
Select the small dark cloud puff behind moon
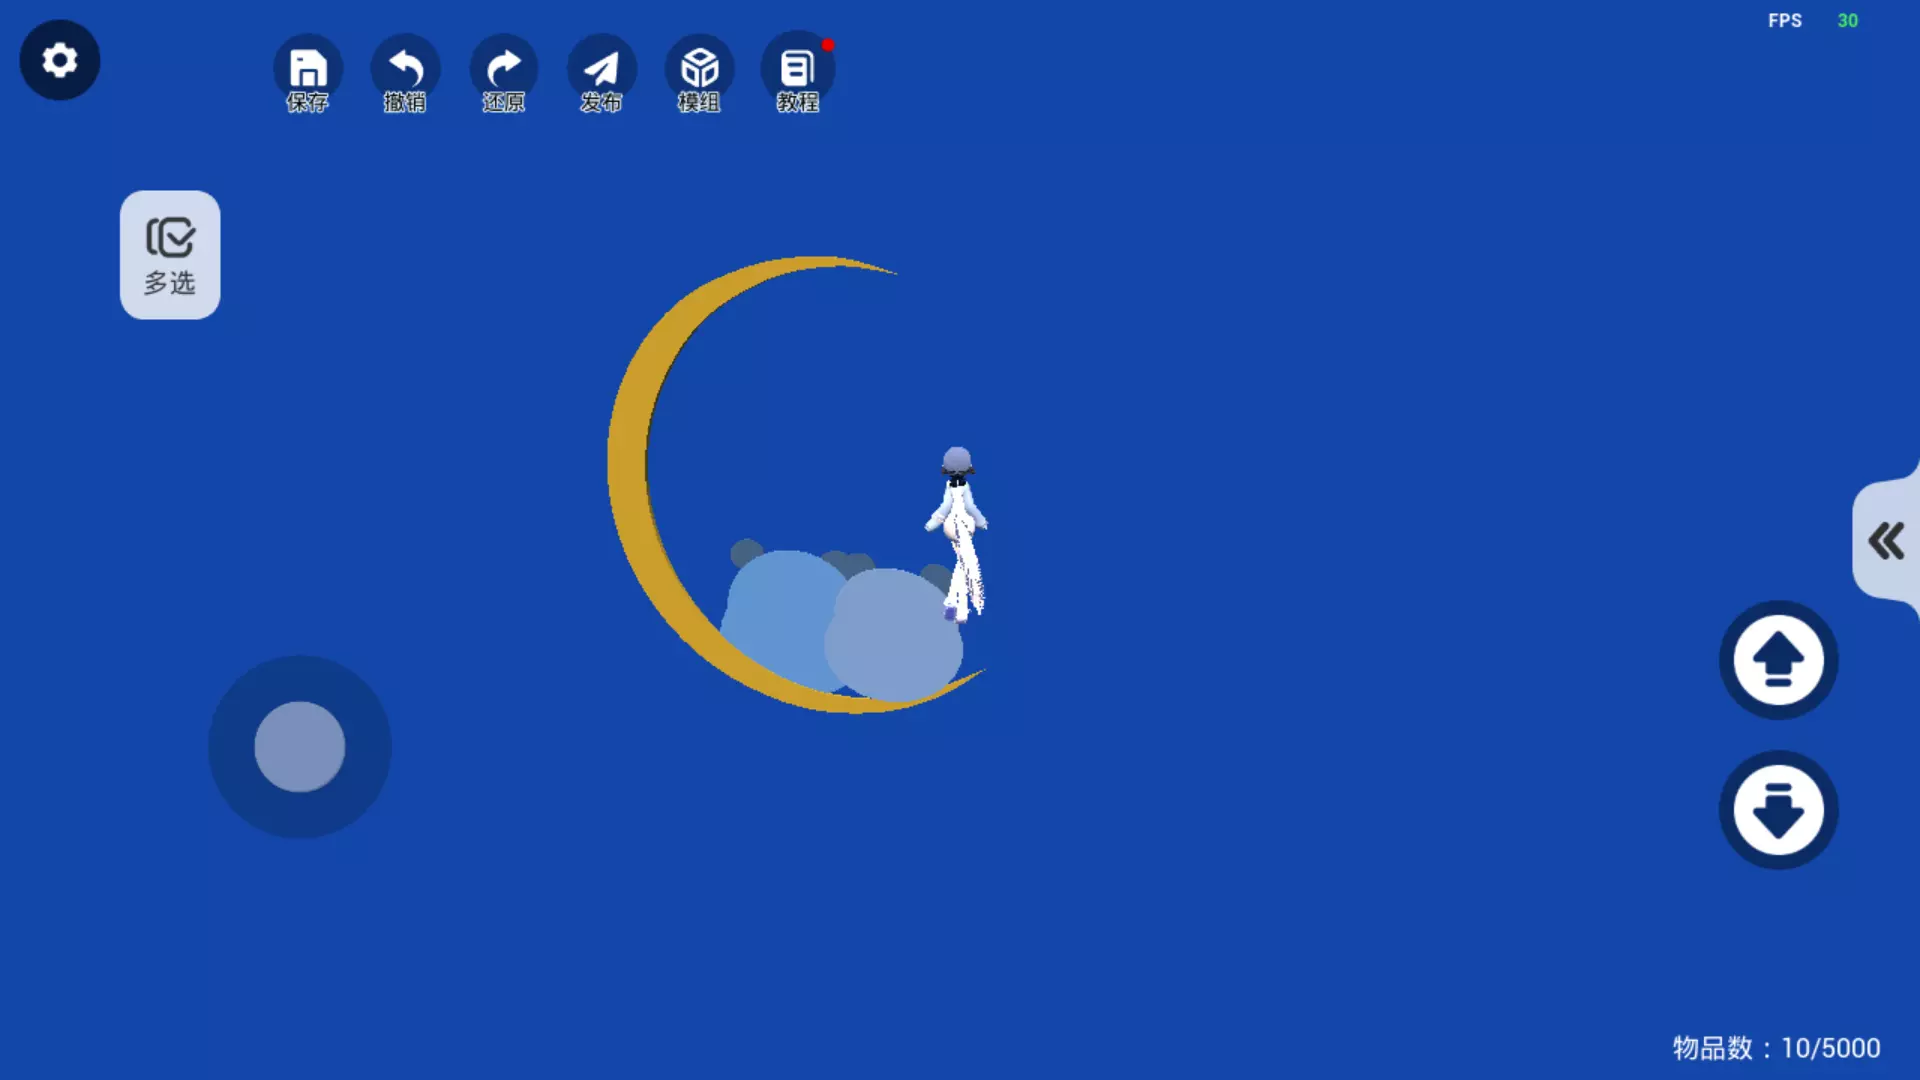point(745,552)
